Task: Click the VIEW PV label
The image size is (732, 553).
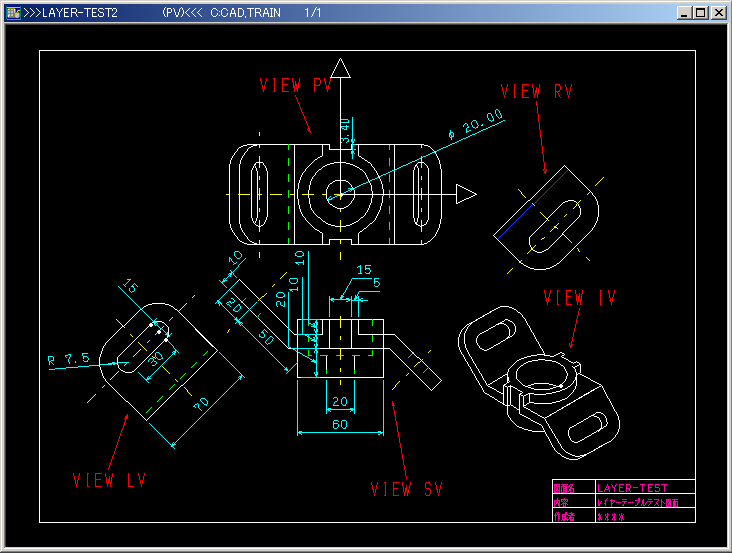Action: (x=295, y=86)
